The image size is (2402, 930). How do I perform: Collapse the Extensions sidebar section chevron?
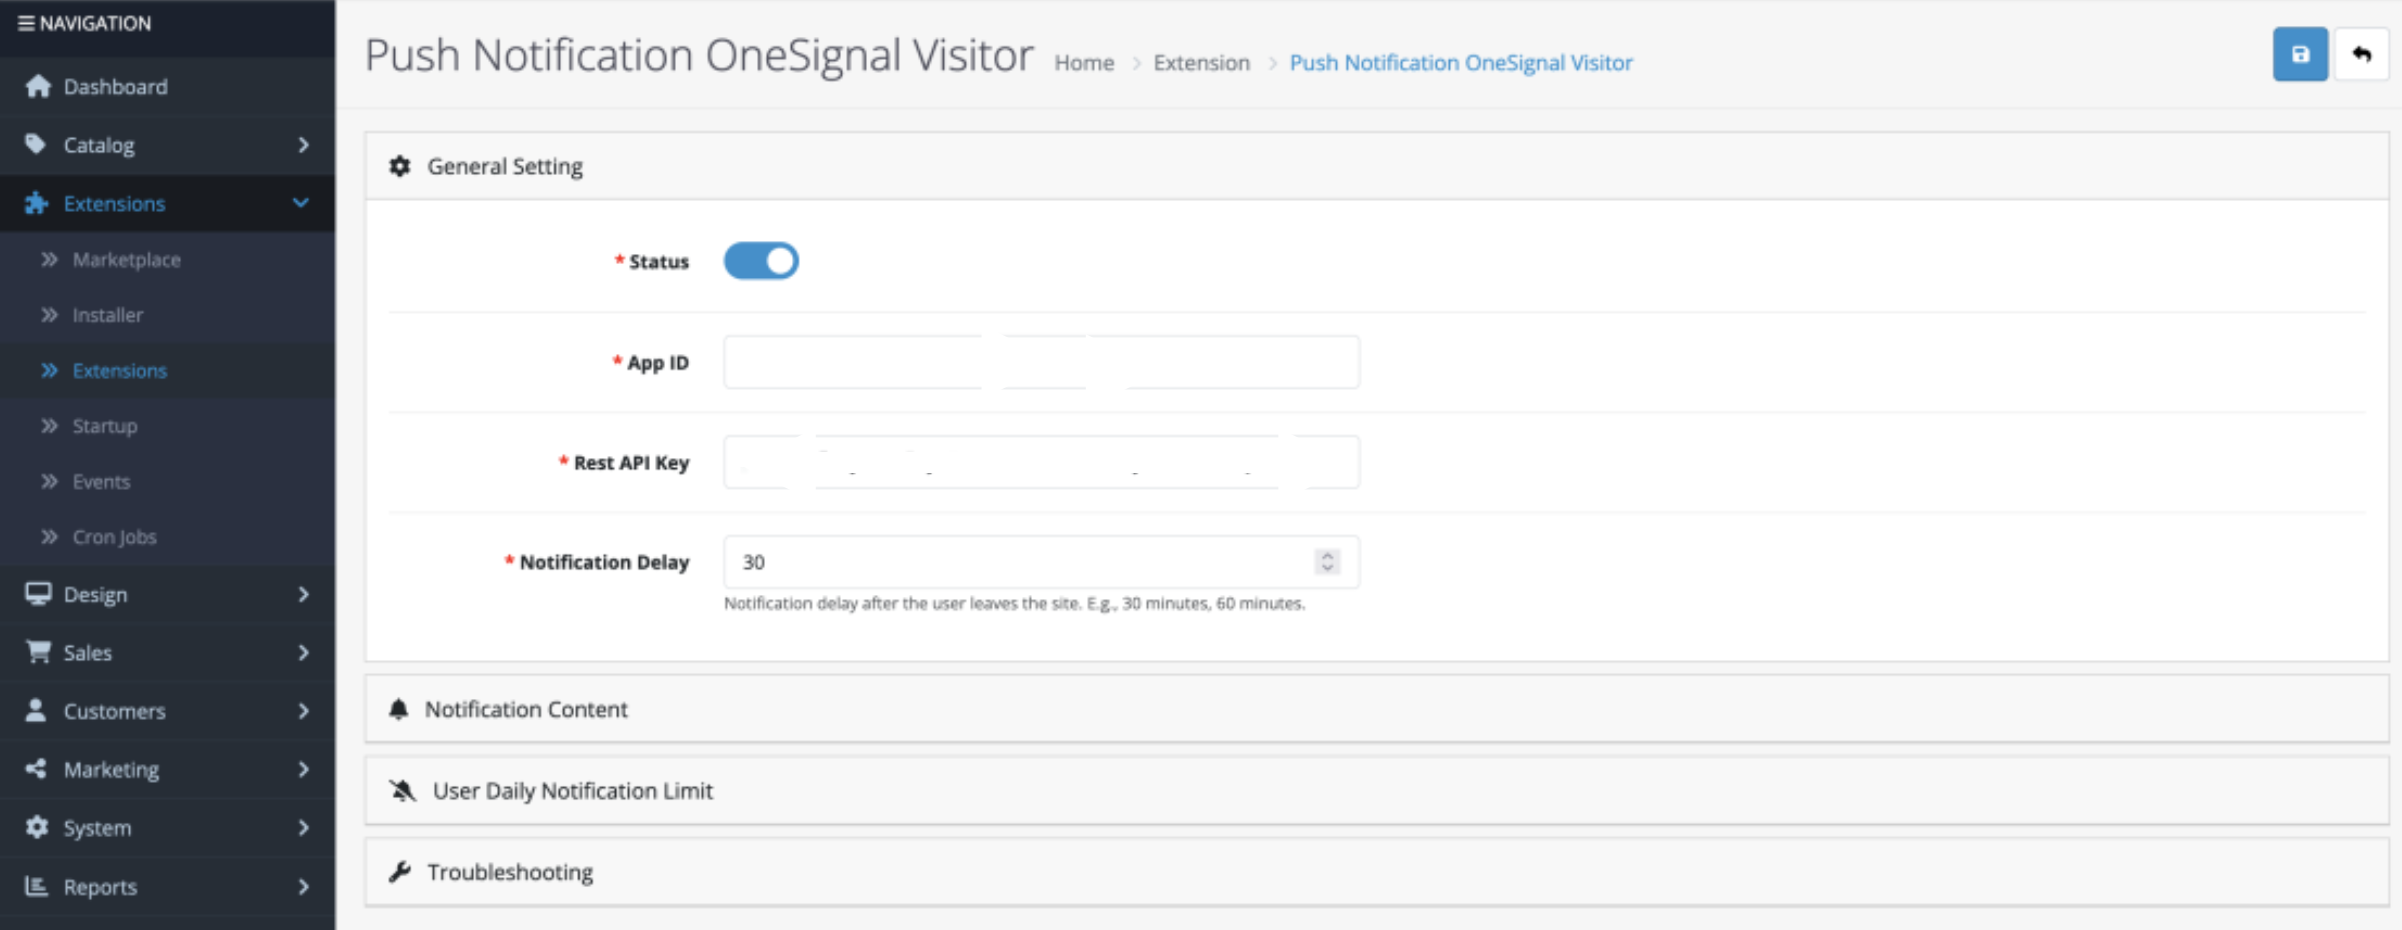(x=301, y=203)
